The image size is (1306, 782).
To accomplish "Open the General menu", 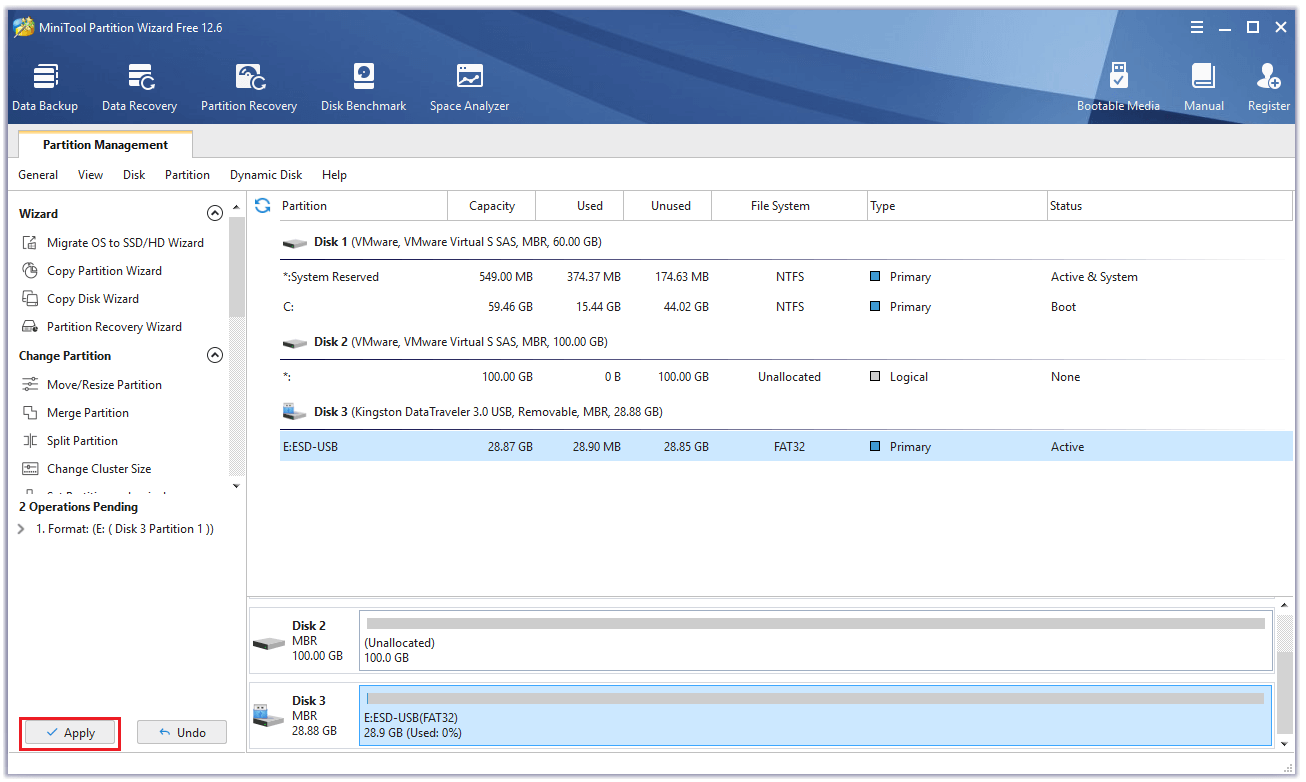I will [38, 175].
